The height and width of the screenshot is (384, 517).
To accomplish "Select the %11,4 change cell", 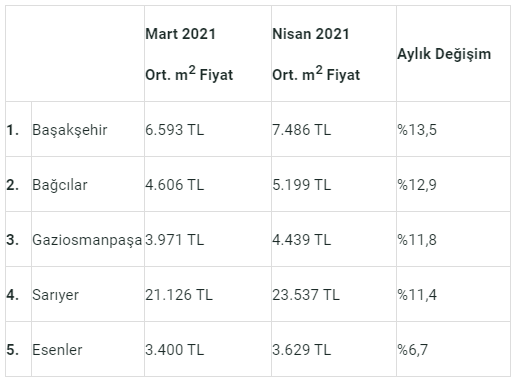I will [x=453, y=294].
